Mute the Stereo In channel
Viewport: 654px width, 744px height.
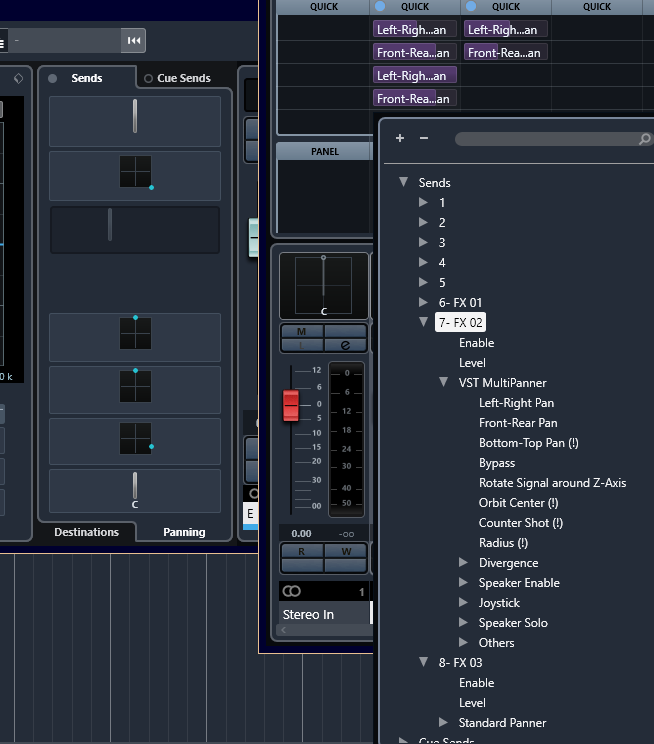click(x=302, y=331)
